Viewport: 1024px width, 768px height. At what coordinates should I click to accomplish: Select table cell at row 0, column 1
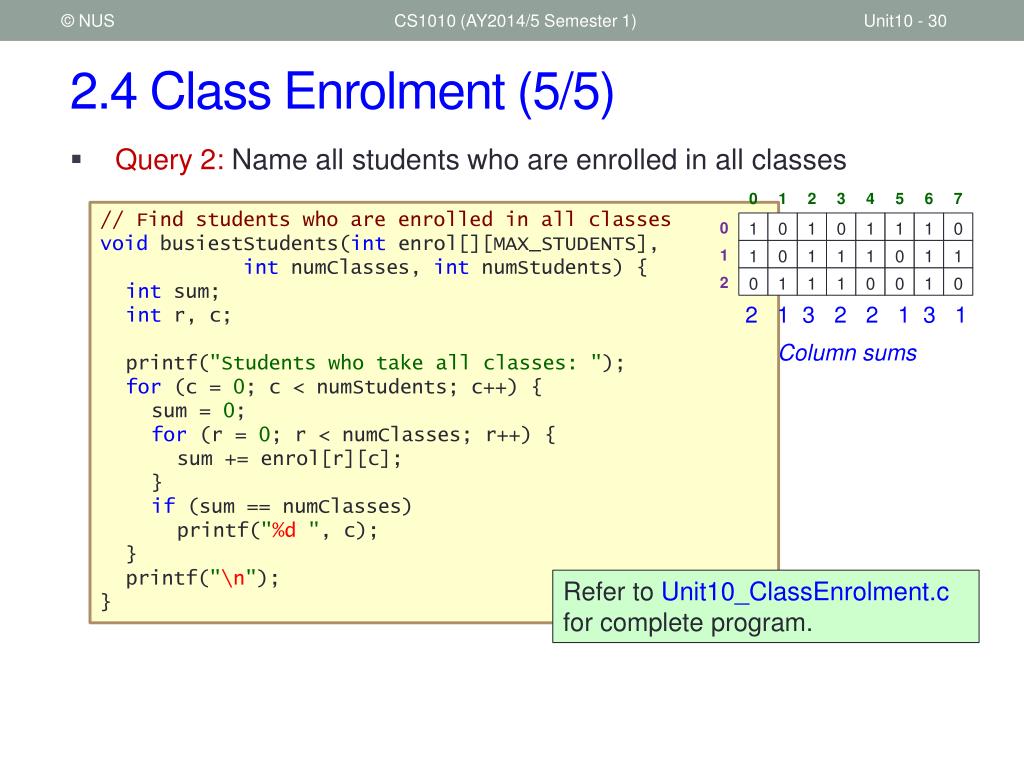[x=782, y=228]
